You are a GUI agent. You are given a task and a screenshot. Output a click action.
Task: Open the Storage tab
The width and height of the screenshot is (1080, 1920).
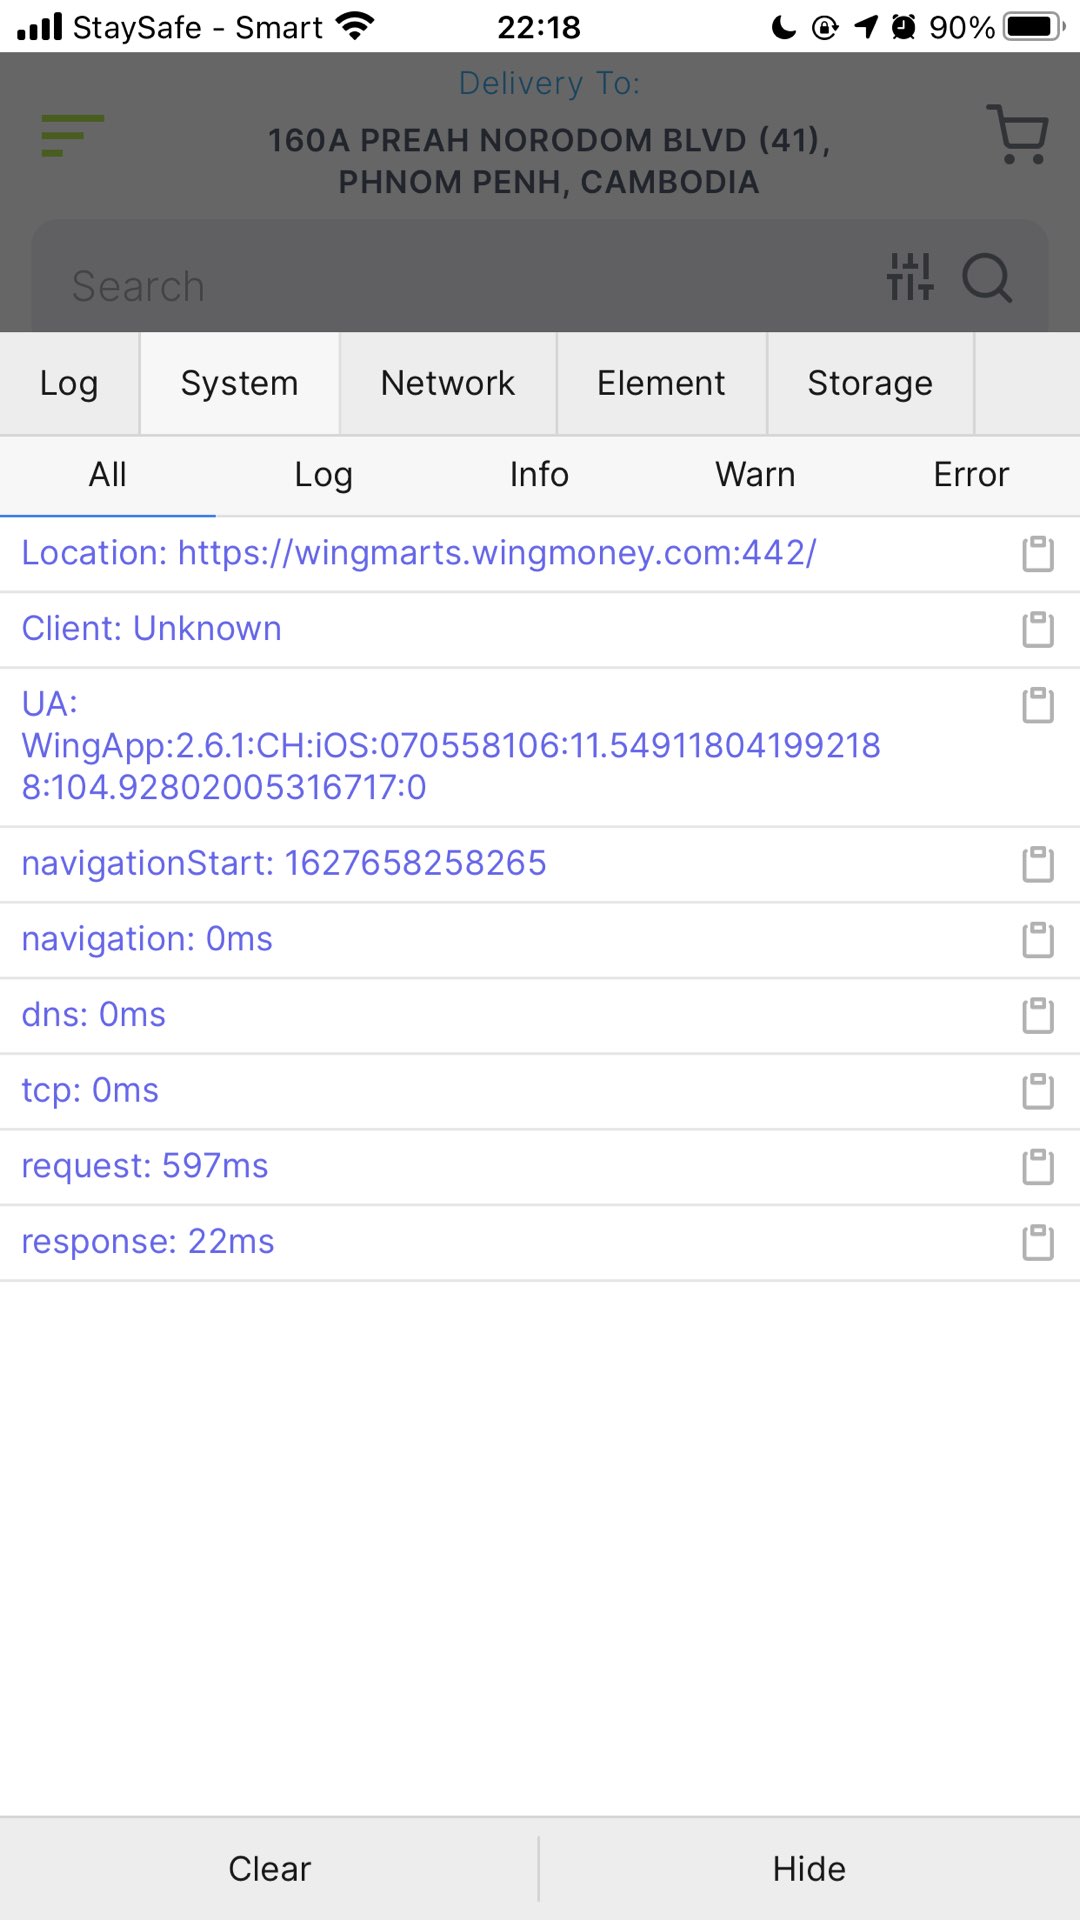point(870,384)
